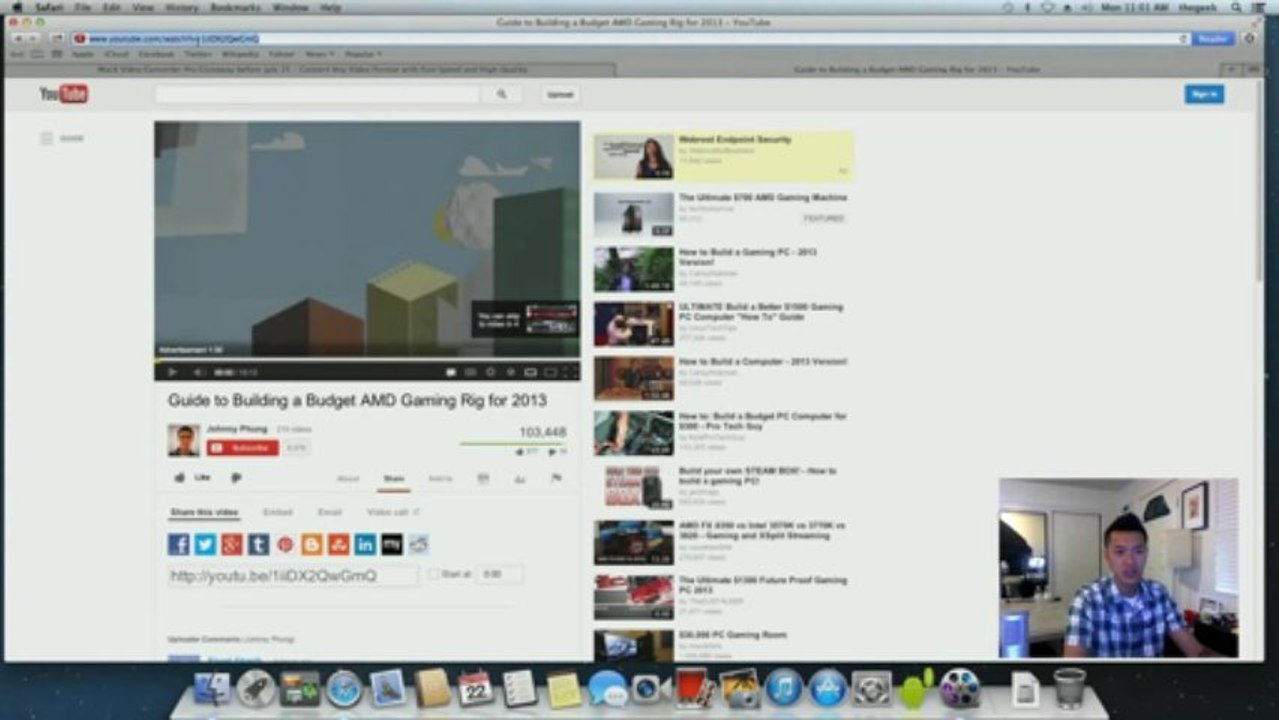The image size is (1279, 720).
Task: Open Johnny Phung channel link
Action: pyautogui.click(x=238, y=429)
